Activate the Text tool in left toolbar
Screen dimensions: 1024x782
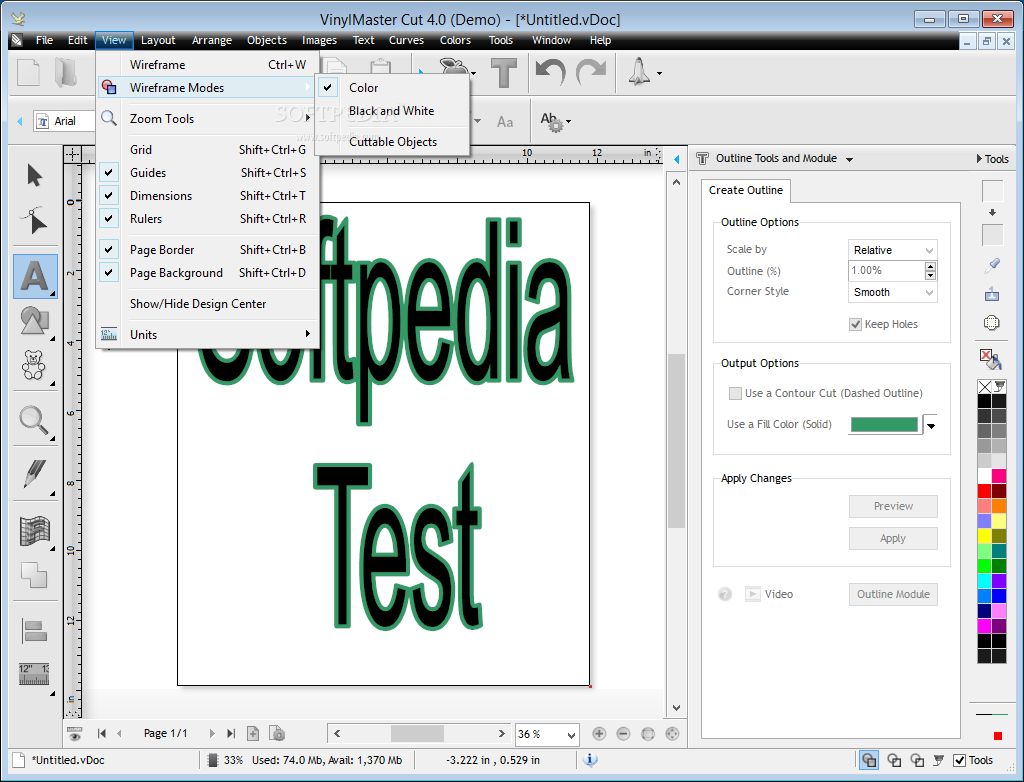pyautogui.click(x=35, y=276)
